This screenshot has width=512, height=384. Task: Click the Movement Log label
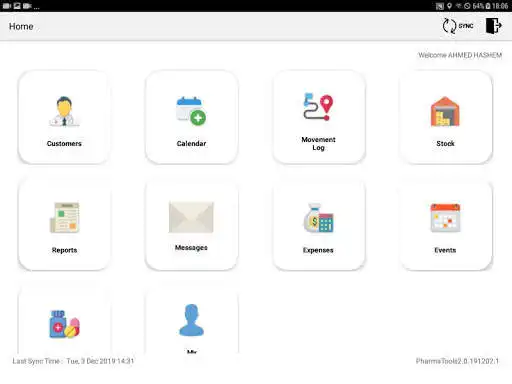[318, 144]
